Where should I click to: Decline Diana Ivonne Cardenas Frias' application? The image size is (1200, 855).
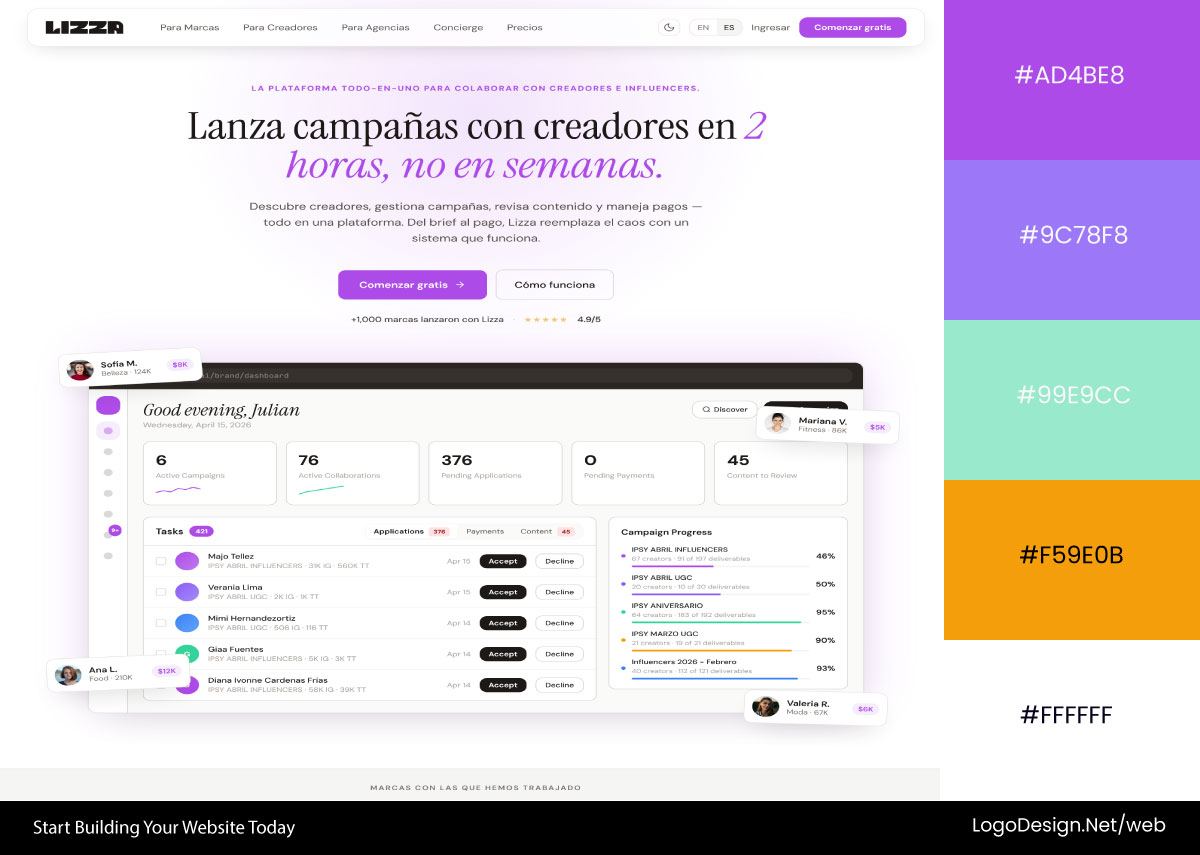(560, 685)
